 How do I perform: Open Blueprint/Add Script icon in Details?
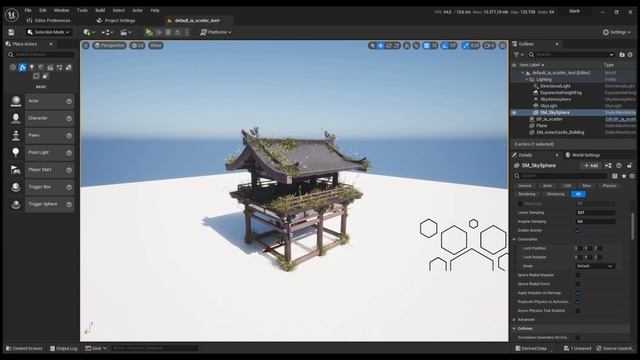[x=608, y=165]
